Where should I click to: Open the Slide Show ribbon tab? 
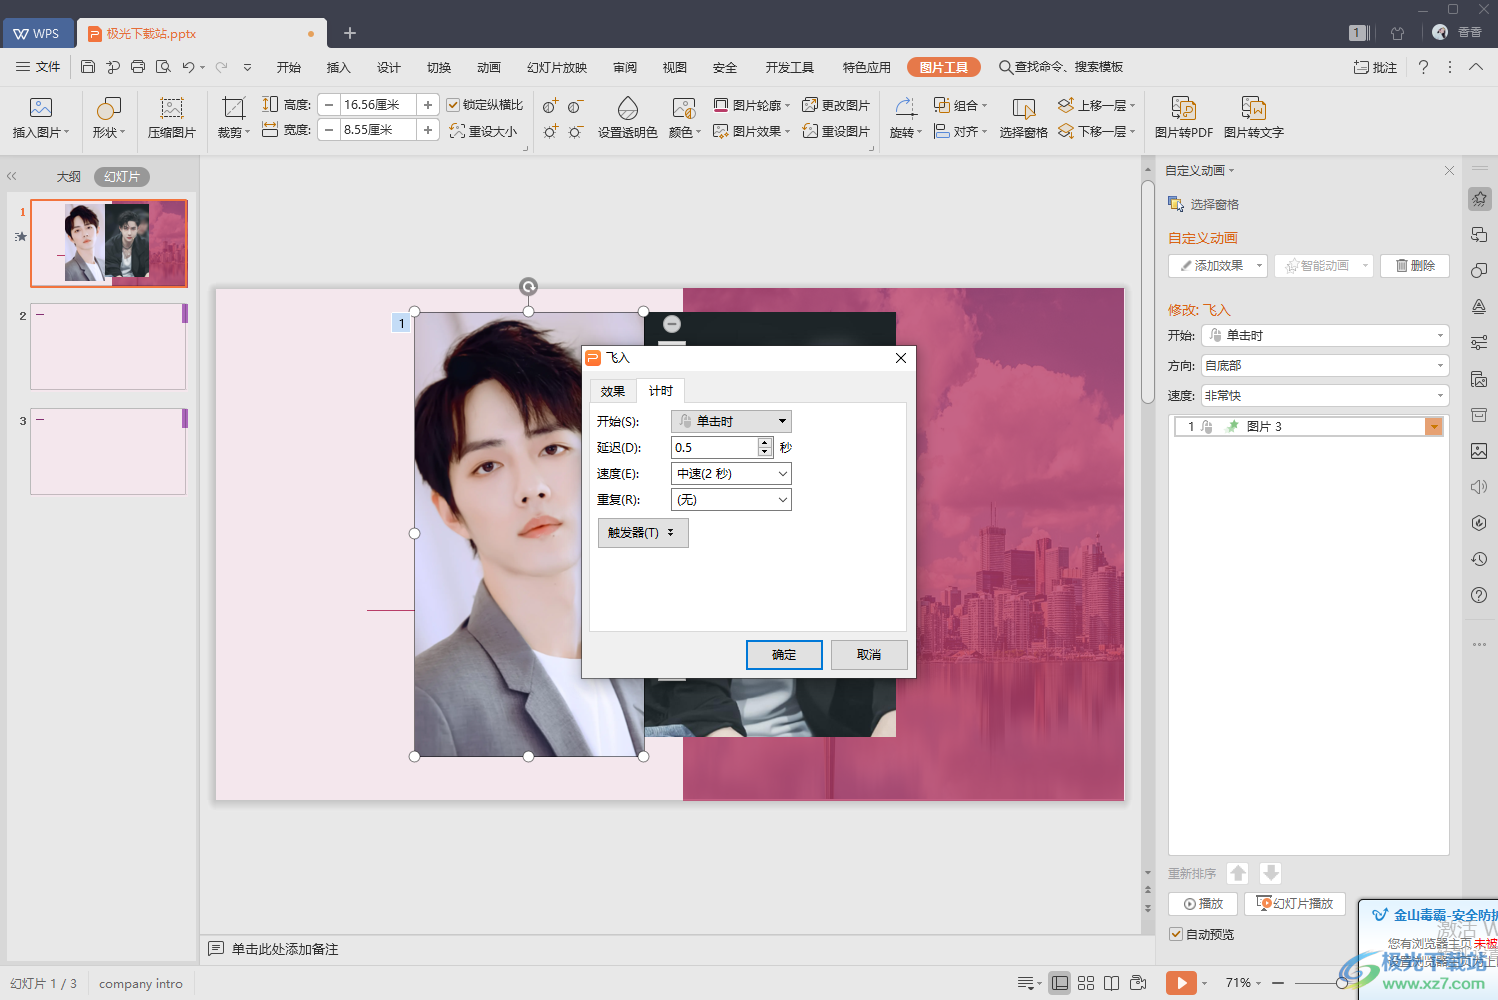coord(557,67)
